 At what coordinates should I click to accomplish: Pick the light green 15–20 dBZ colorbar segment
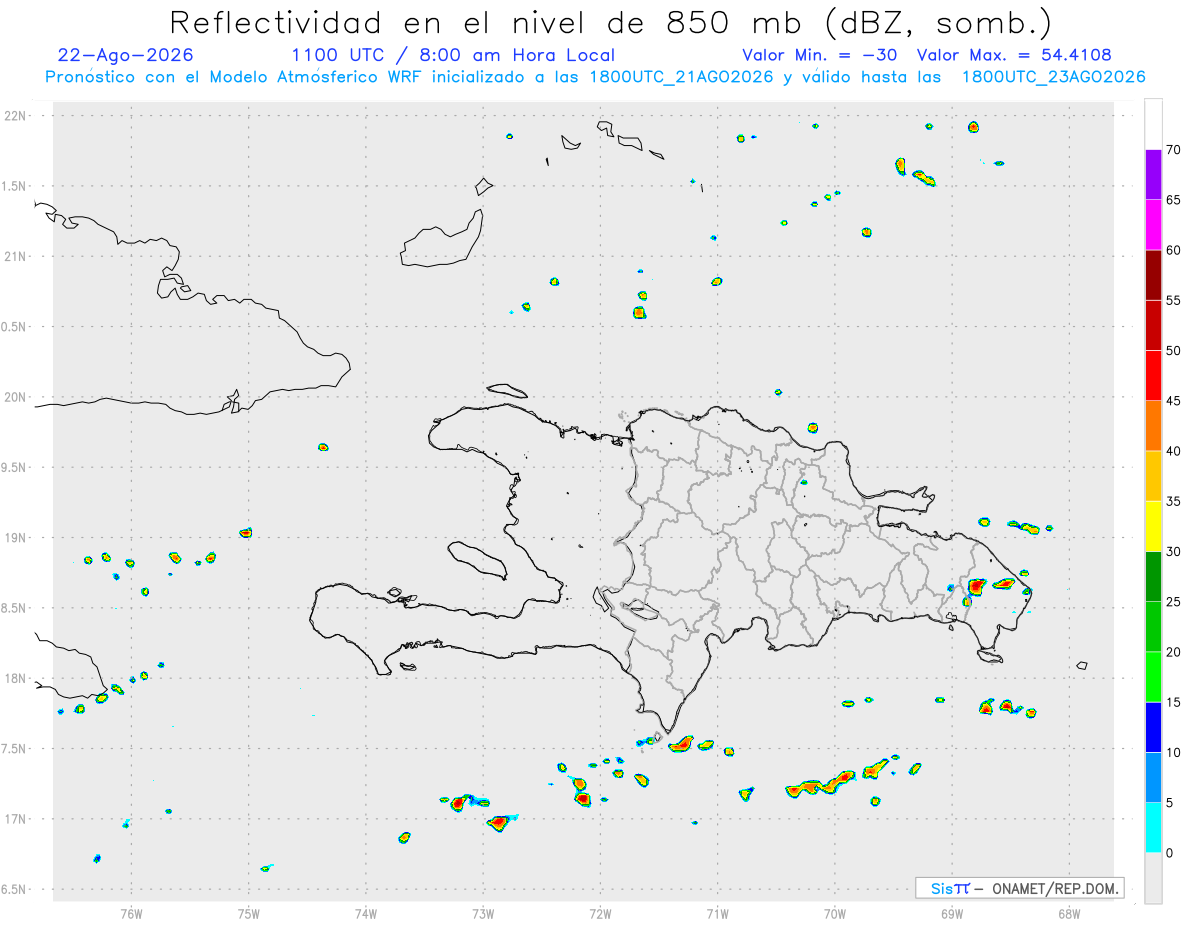(x=1153, y=677)
